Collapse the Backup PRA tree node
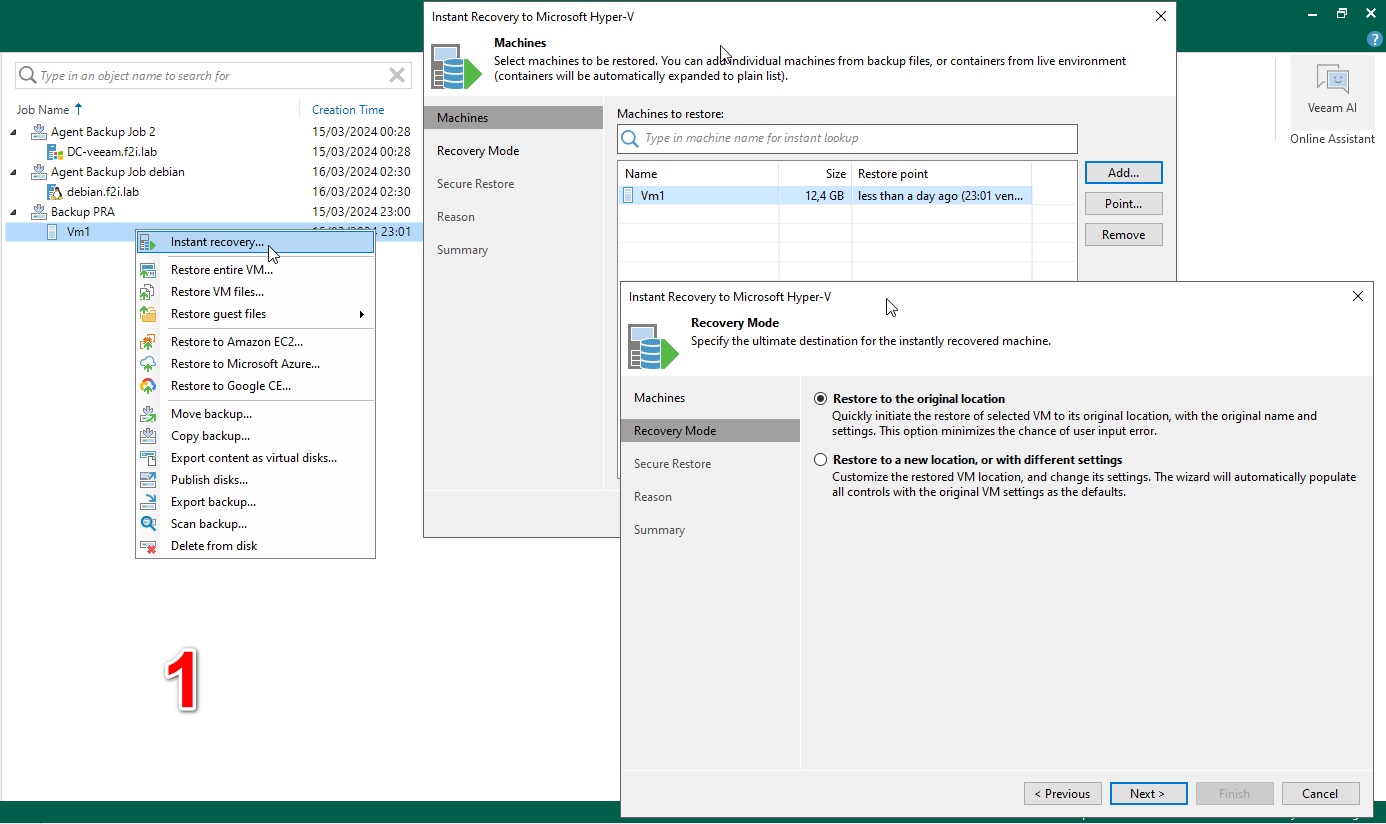Screen dimensions: 1386x824 coord(14,212)
